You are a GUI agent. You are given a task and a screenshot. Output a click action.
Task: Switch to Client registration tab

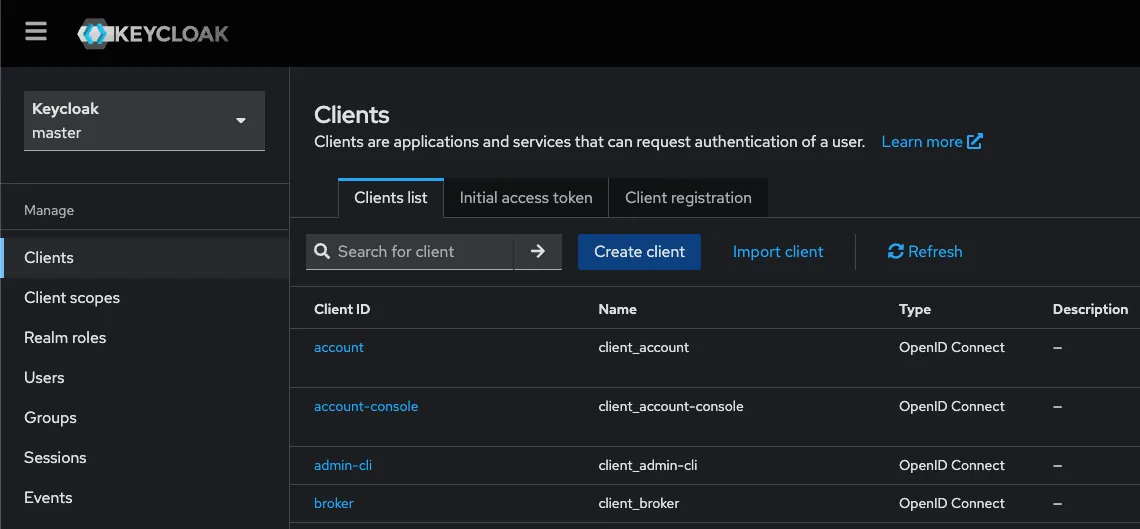coord(688,198)
